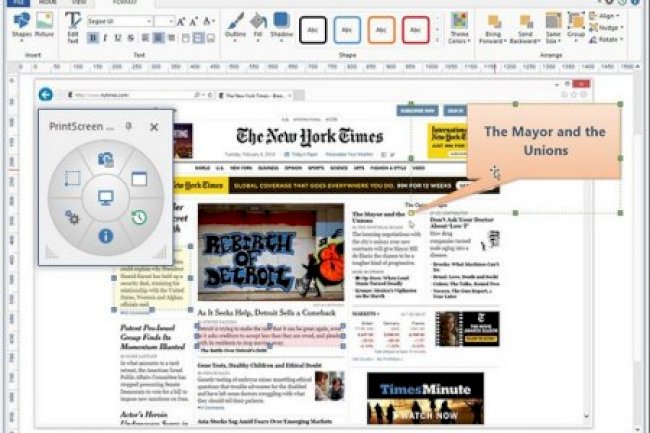Screen dimensions: 650x433
Task: Toggle Bold formatting
Action: coord(93,38)
